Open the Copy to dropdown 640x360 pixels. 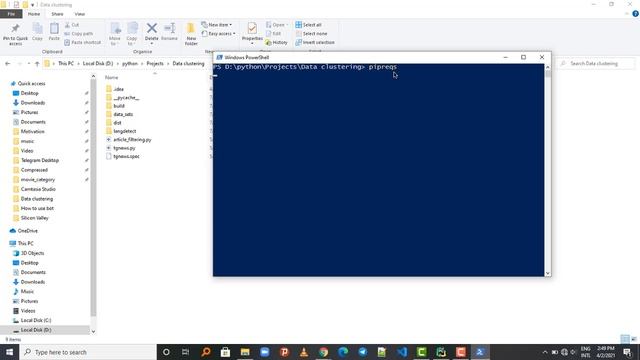pyautogui.click(x=132, y=34)
